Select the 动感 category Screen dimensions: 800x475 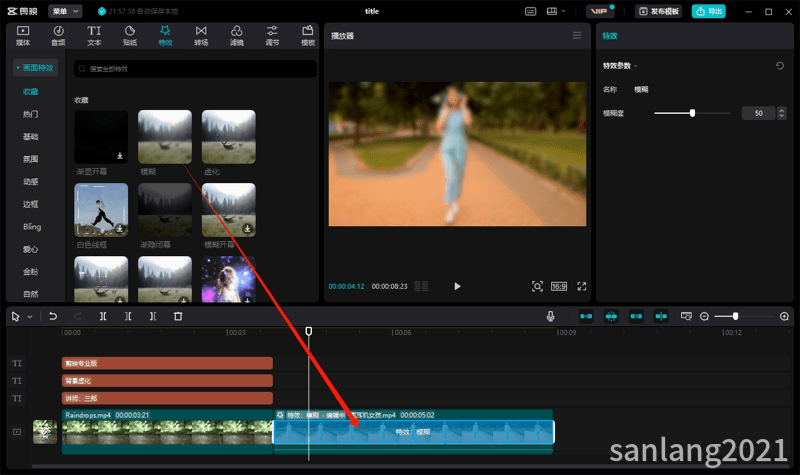click(x=31, y=182)
